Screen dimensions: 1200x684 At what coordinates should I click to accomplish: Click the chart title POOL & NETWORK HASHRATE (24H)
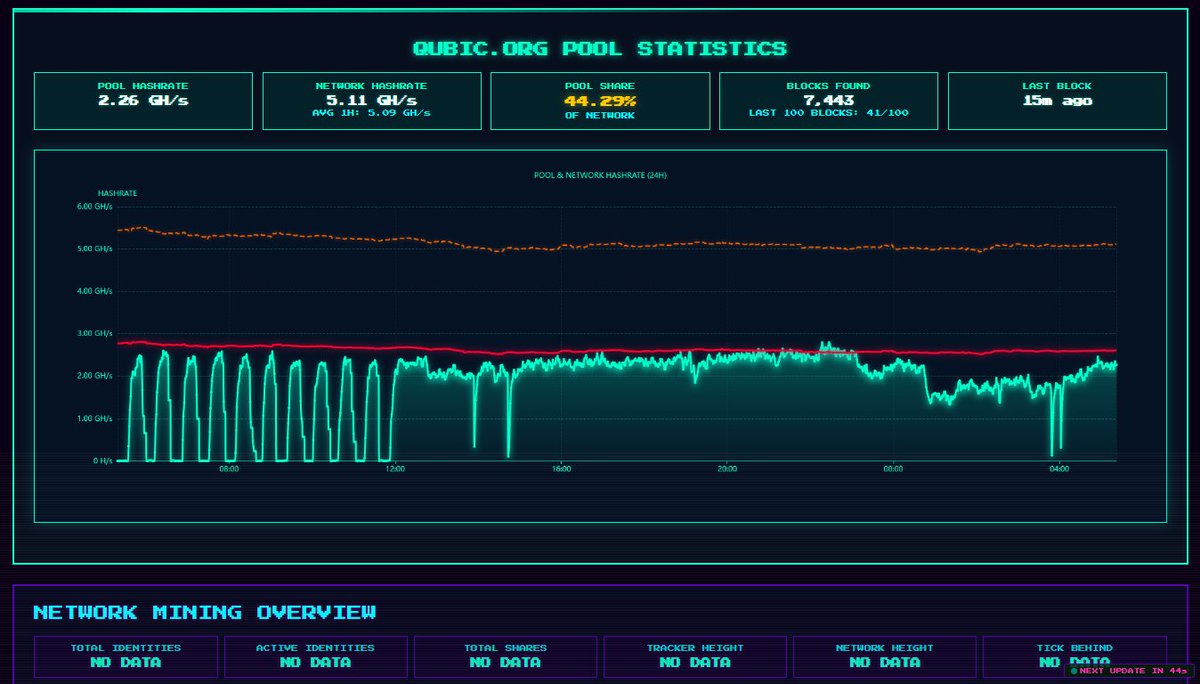point(600,175)
